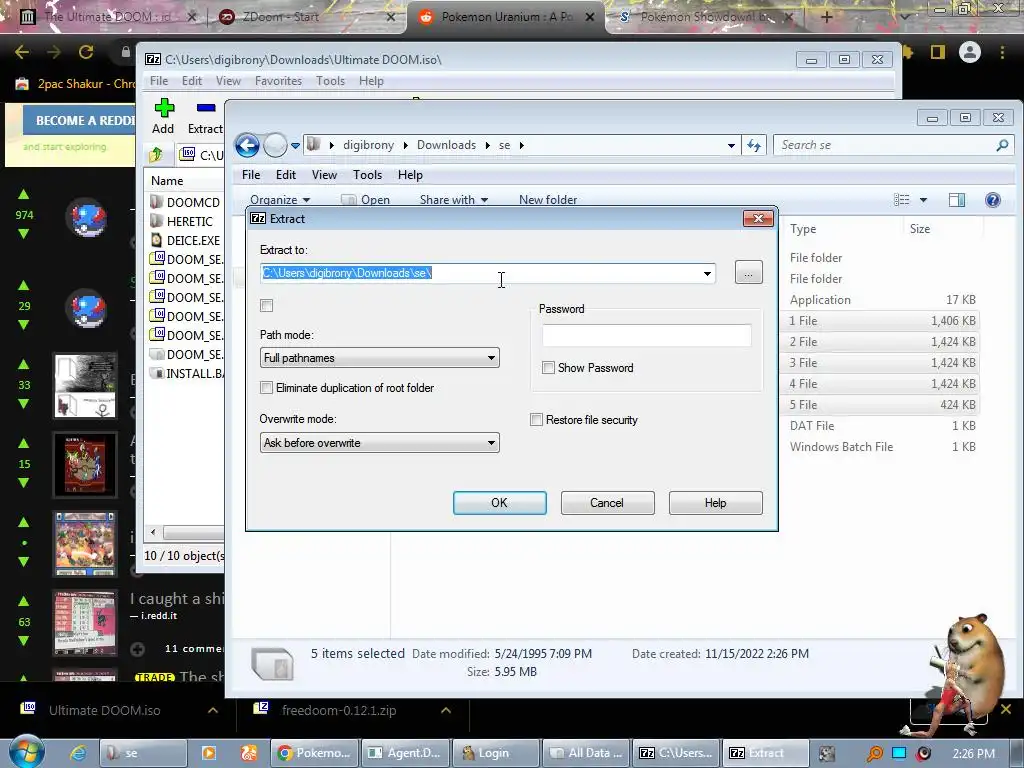
Task: Open Tools menu in 7-Zip window
Action: 330,81
